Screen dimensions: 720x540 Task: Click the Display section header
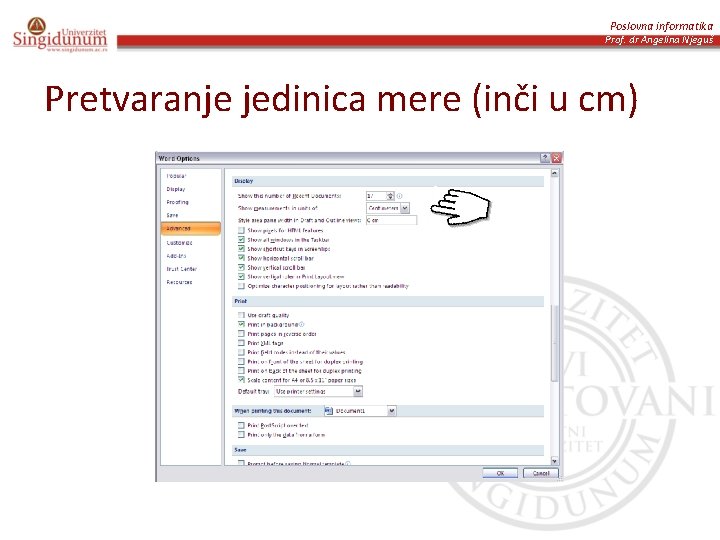coord(388,181)
